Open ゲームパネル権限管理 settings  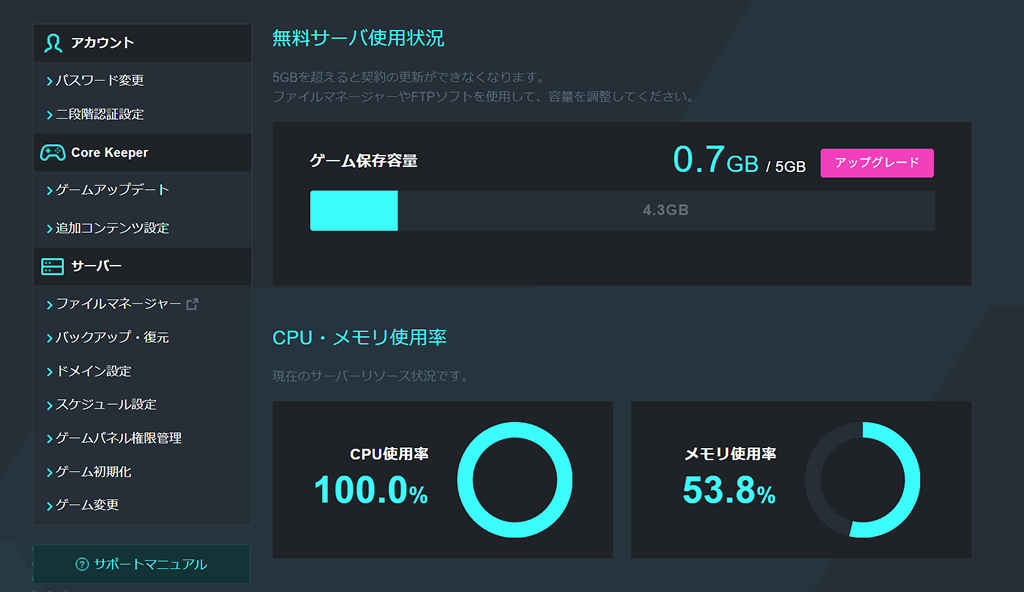click(x=118, y=438)
